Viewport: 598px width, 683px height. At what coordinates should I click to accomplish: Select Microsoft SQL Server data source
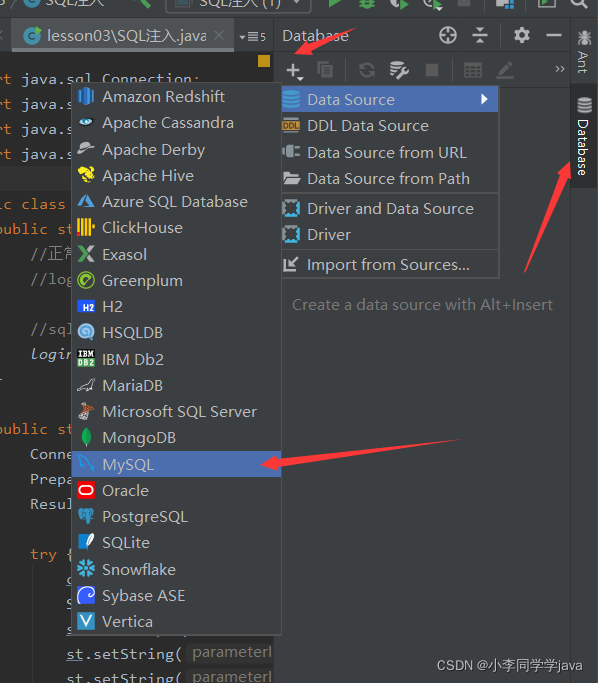tap(176, 412)
